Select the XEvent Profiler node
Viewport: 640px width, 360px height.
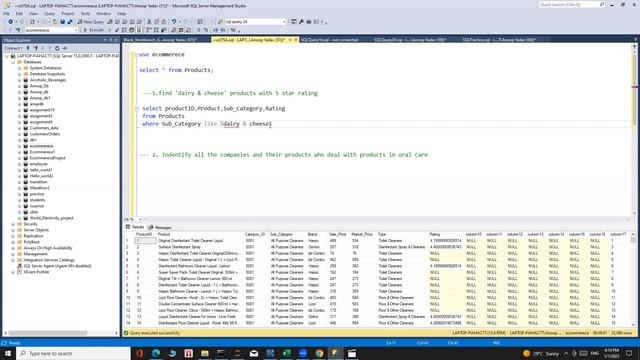click(x=36, y=272)
